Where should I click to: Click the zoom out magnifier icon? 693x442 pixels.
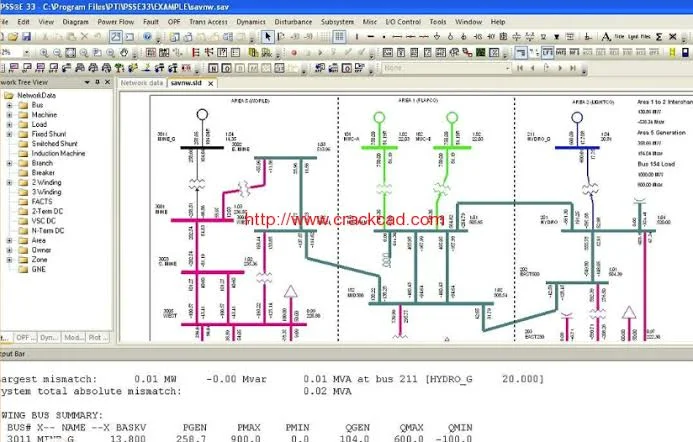pos(57,53)
